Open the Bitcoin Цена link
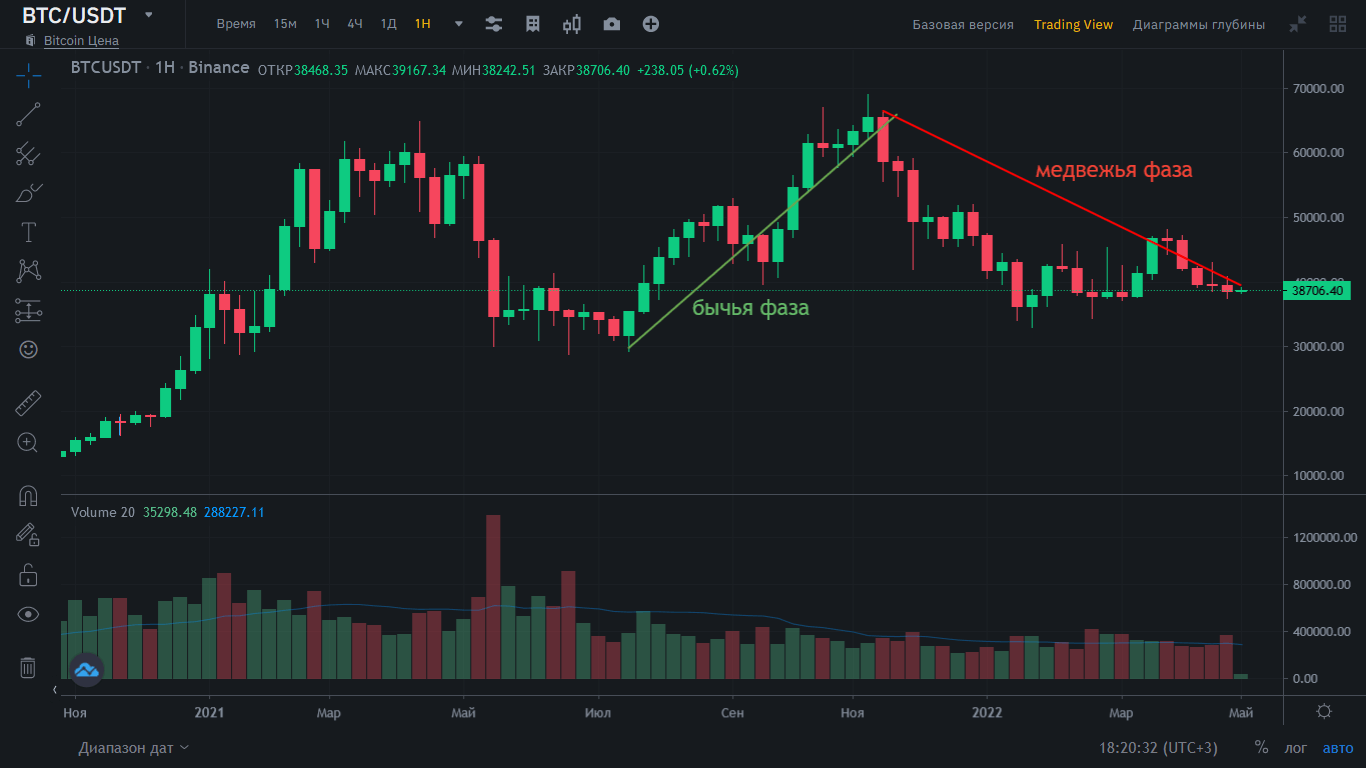Image resolution: width=1366 pixels, height=768 pixels. click(81, 41)
